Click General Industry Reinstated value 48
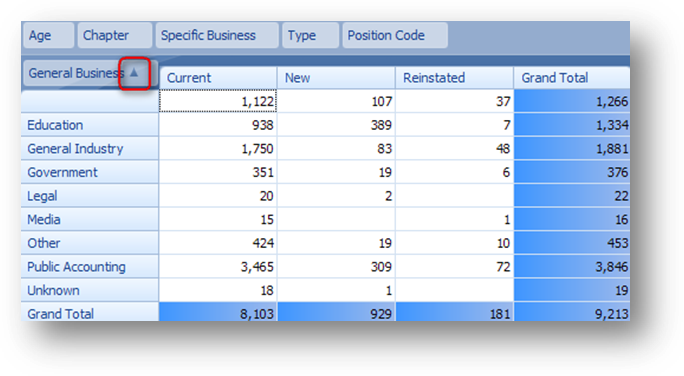Screen dimensions: 684x376 point(455,149)
